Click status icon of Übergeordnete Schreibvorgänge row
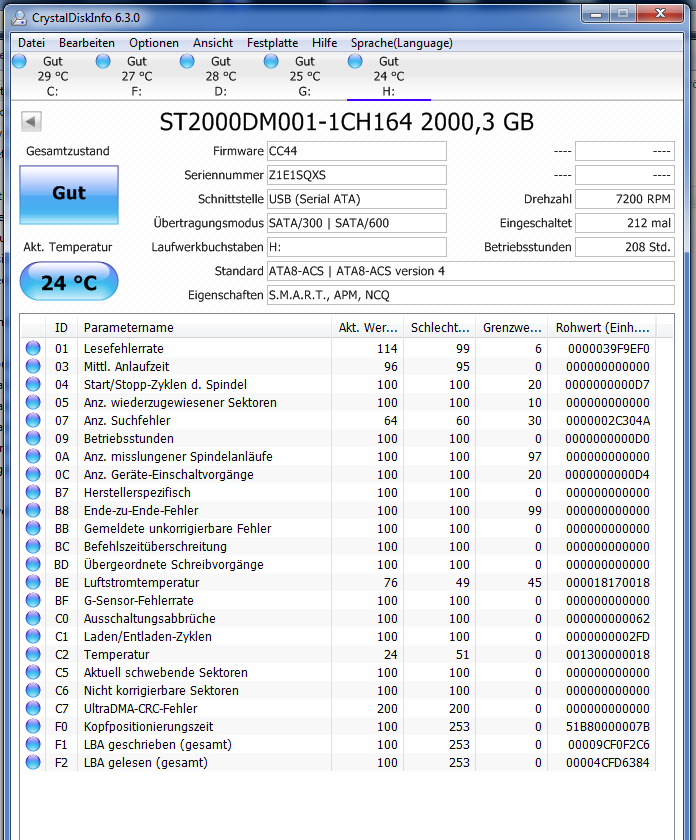Image resolution: width=696 pixels, height=840 pixels. click(x=33, y=564)
